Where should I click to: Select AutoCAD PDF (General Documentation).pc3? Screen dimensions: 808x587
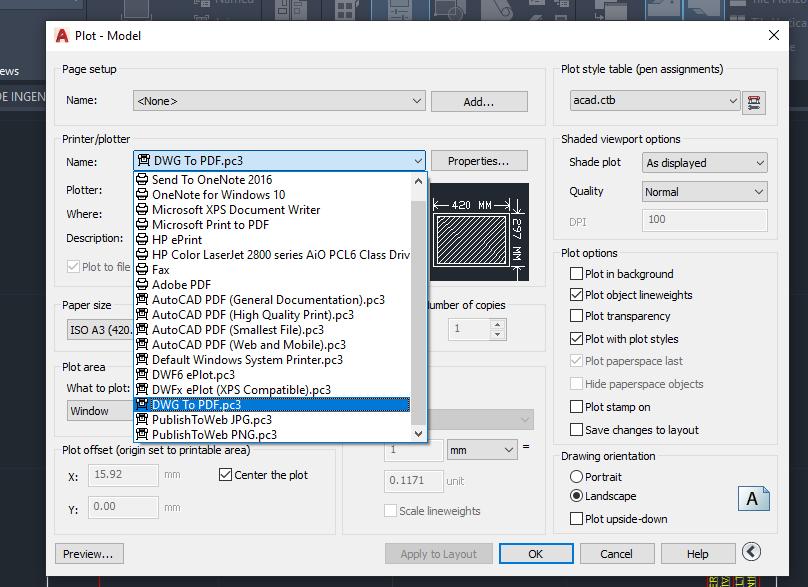[x=272, y=299]
